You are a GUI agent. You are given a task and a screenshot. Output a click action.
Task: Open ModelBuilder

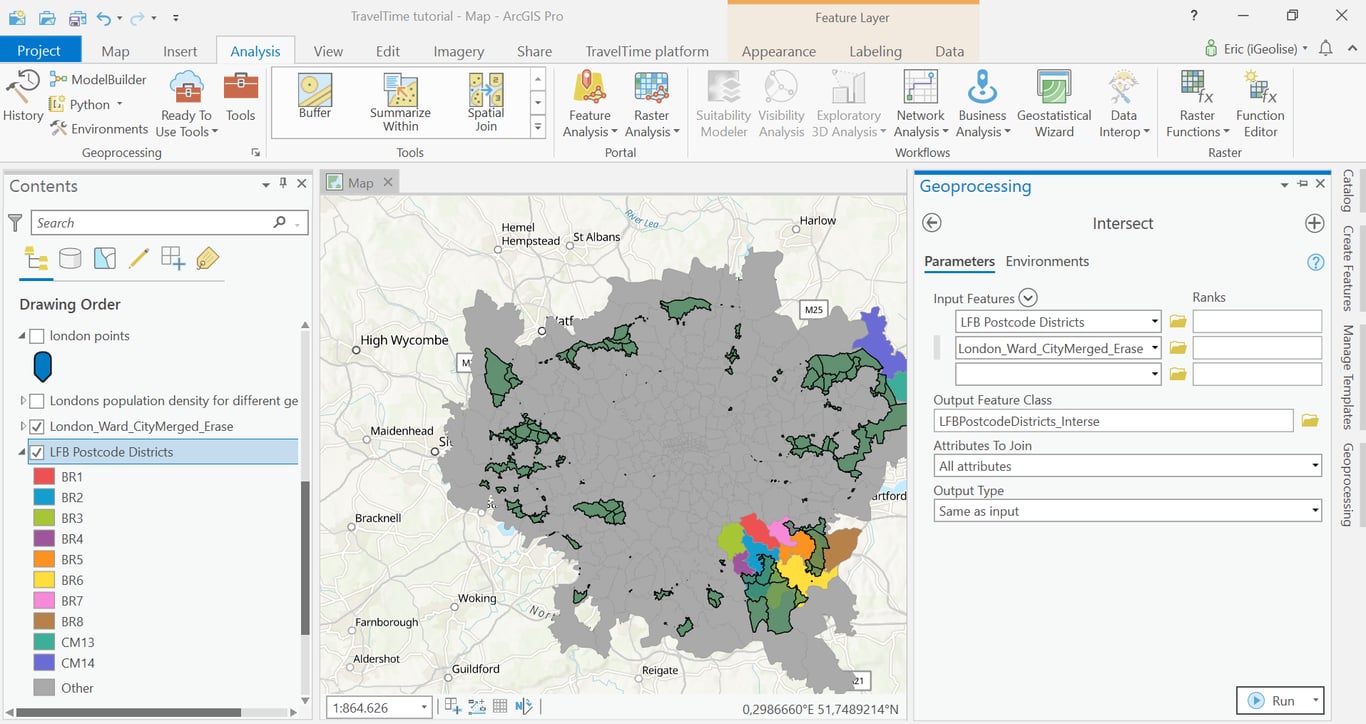coord(98,79)
